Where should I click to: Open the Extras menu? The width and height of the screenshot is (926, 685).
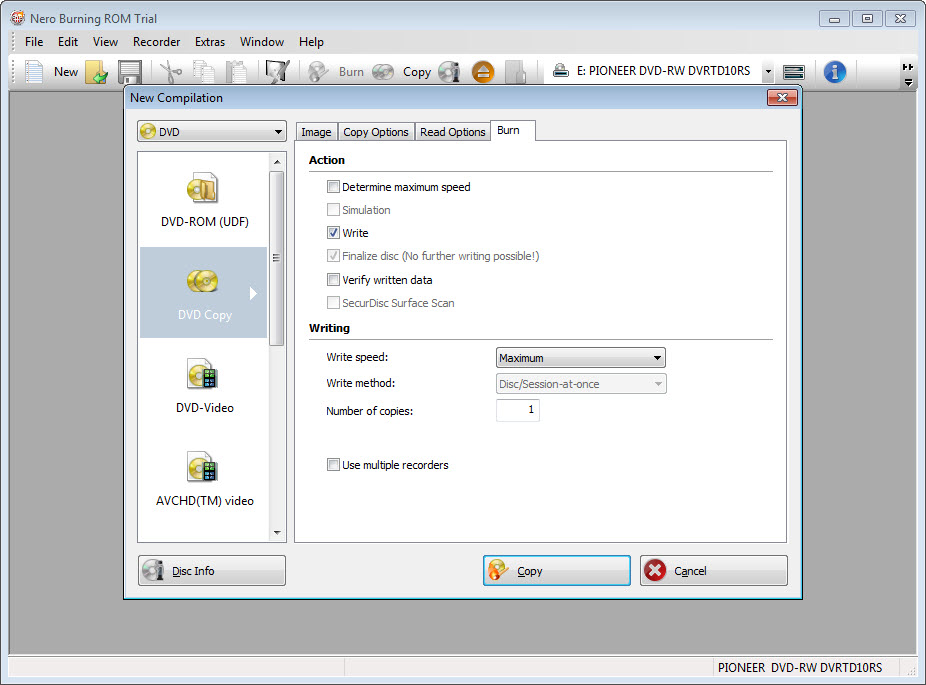210,42
